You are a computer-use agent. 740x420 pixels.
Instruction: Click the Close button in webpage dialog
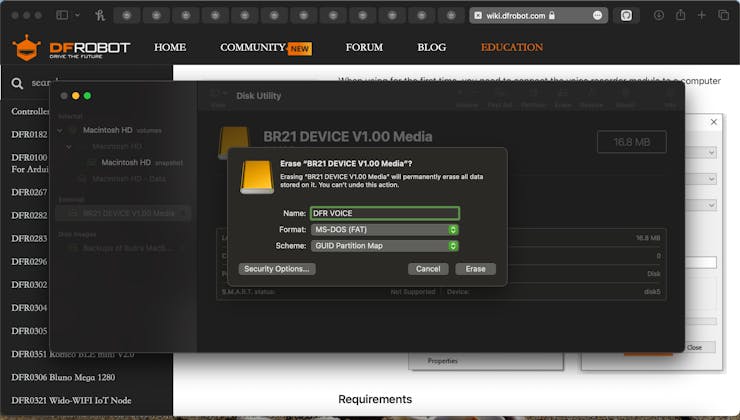click(699, 347)
